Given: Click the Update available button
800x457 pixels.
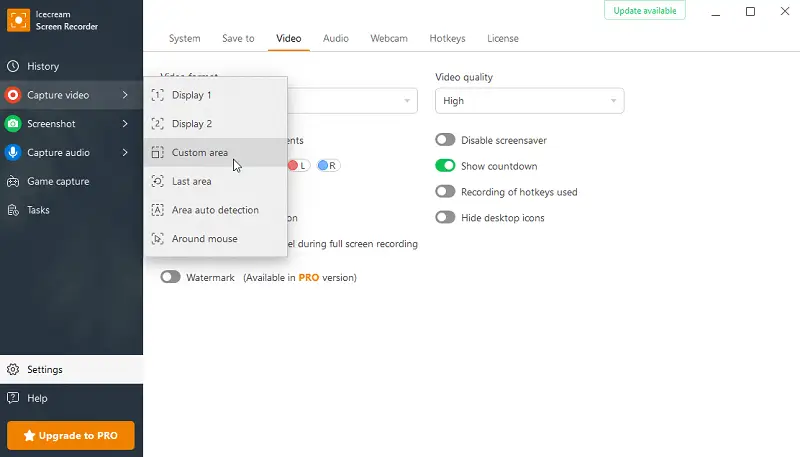Looking at the screenshot, I should pyautogui.click(x=645, y=11).
